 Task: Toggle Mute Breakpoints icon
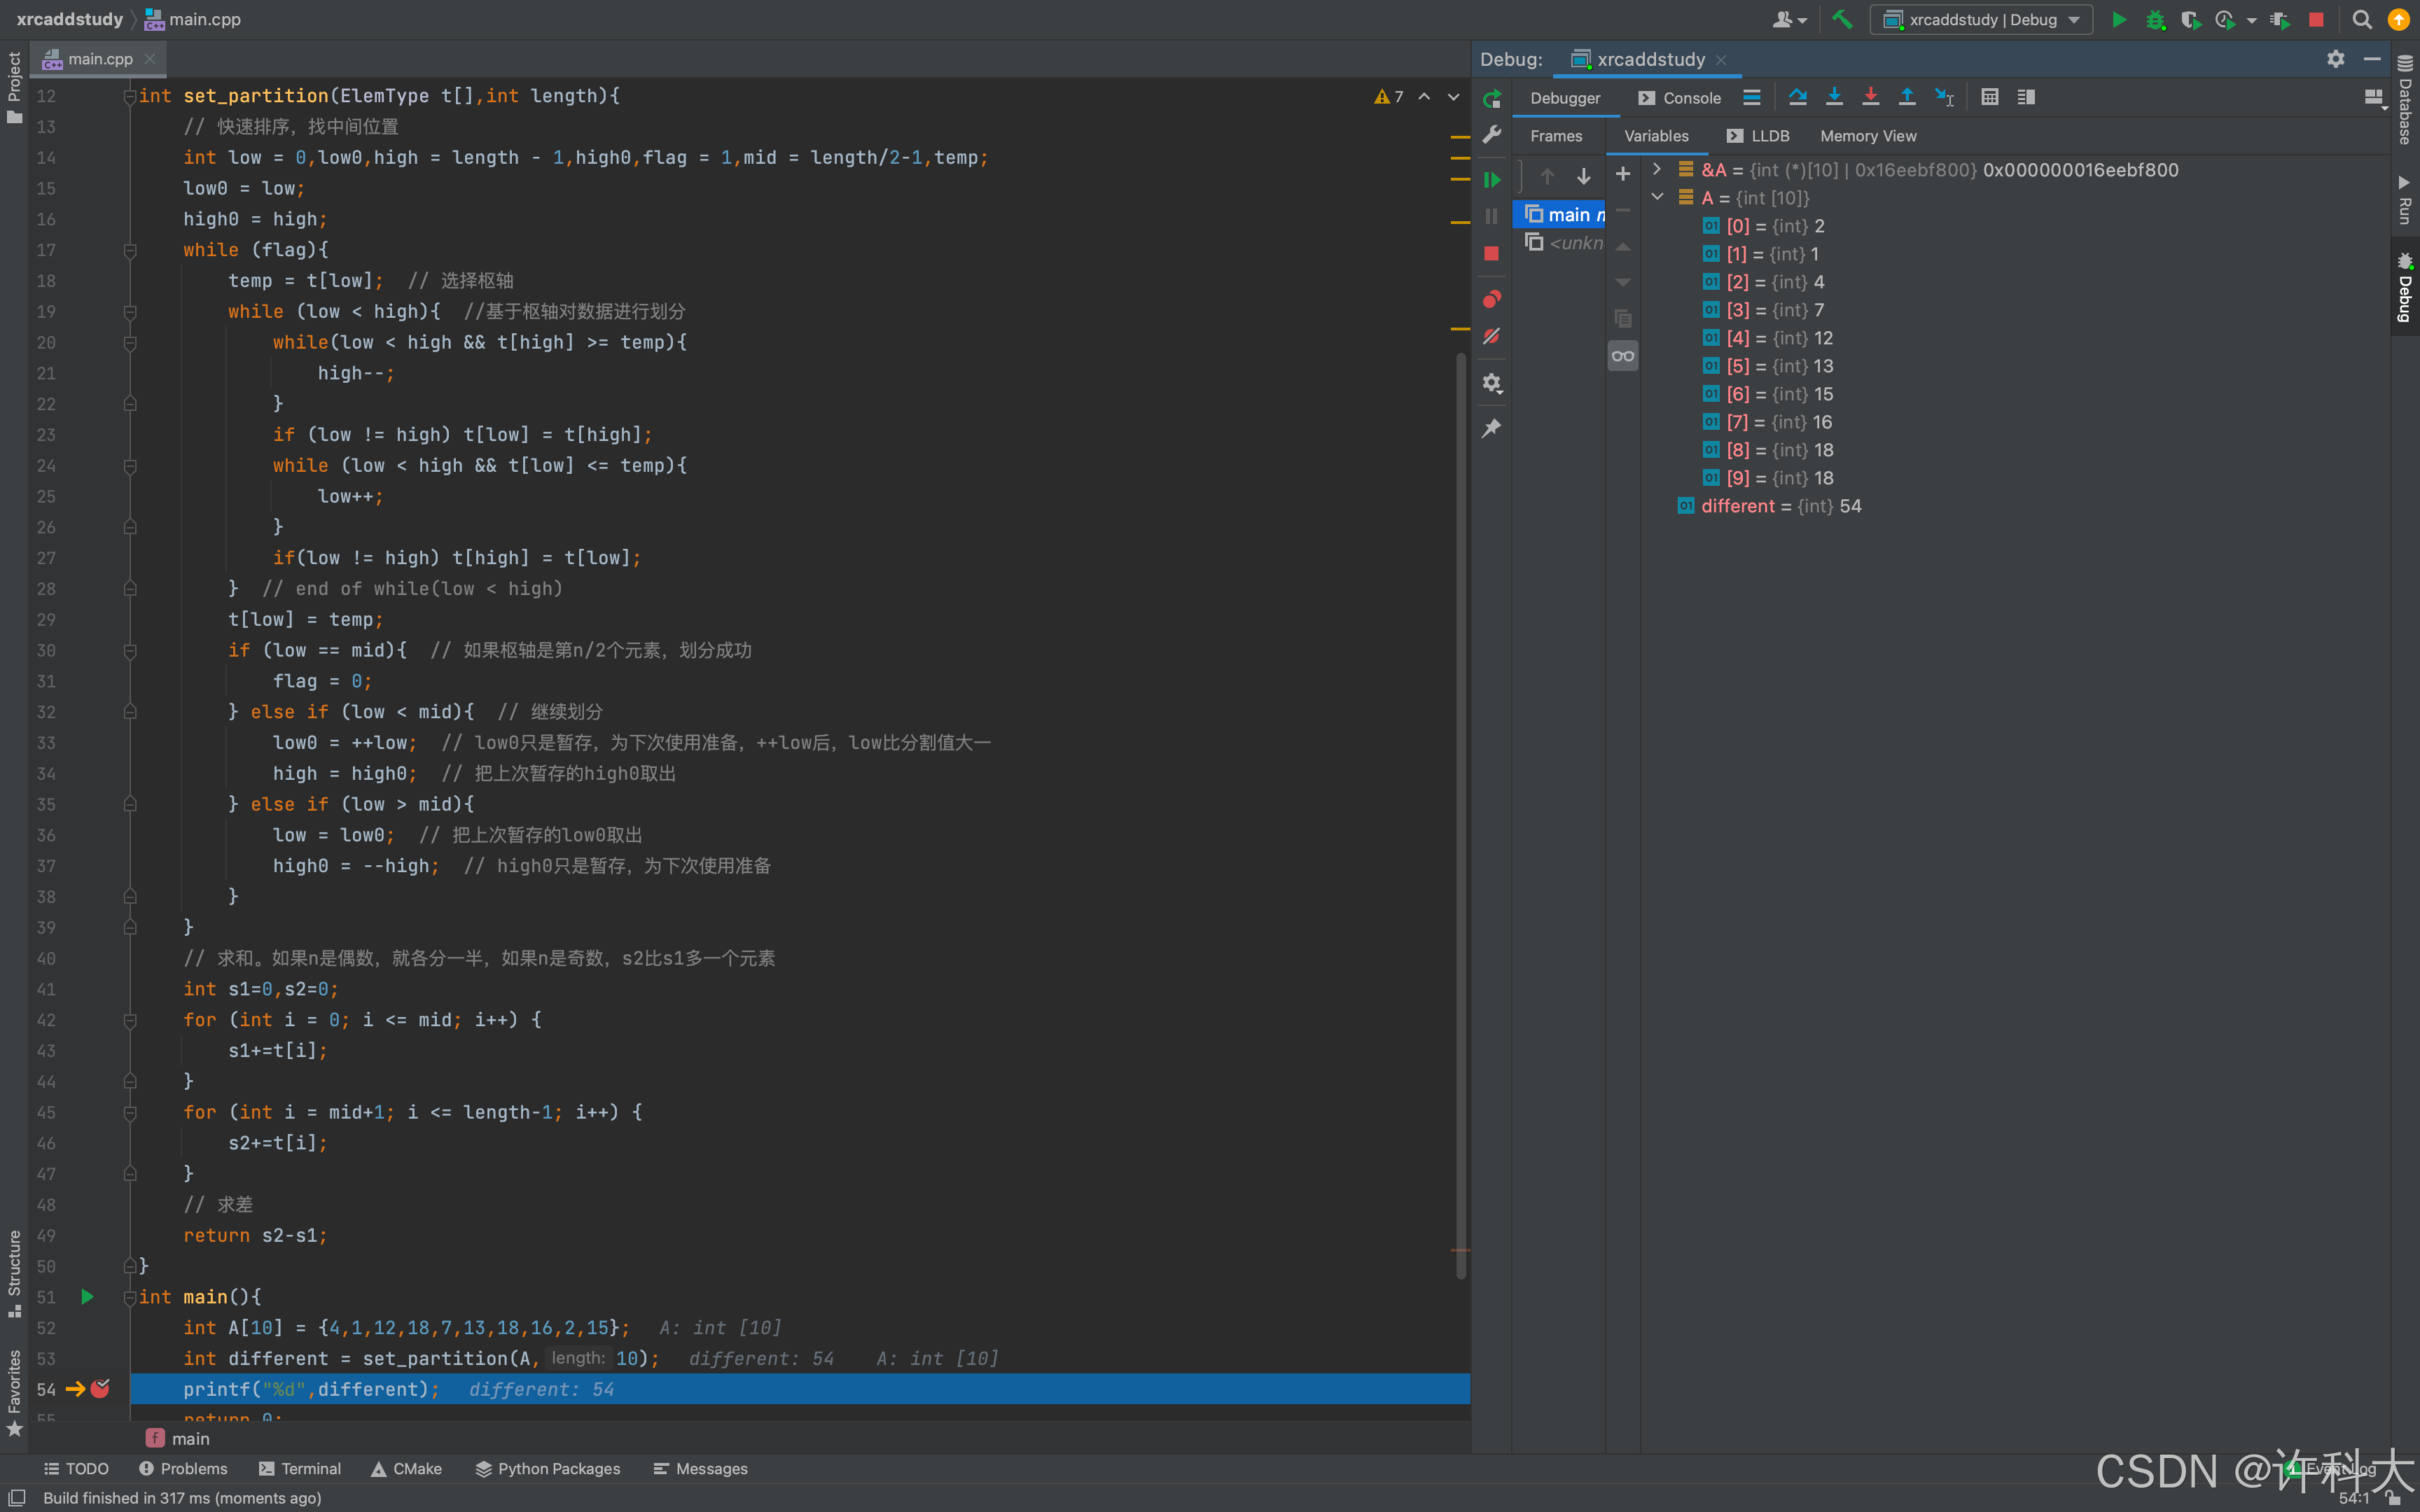pos(1491,337)
